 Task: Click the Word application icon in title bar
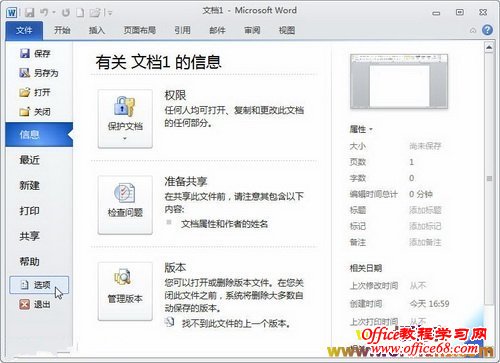[11, 13]
